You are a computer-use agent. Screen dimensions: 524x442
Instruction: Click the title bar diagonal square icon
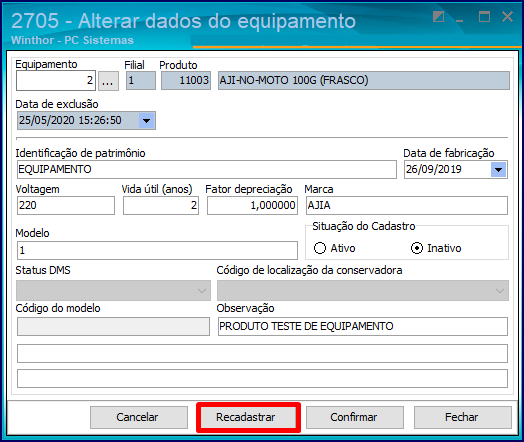438,16
